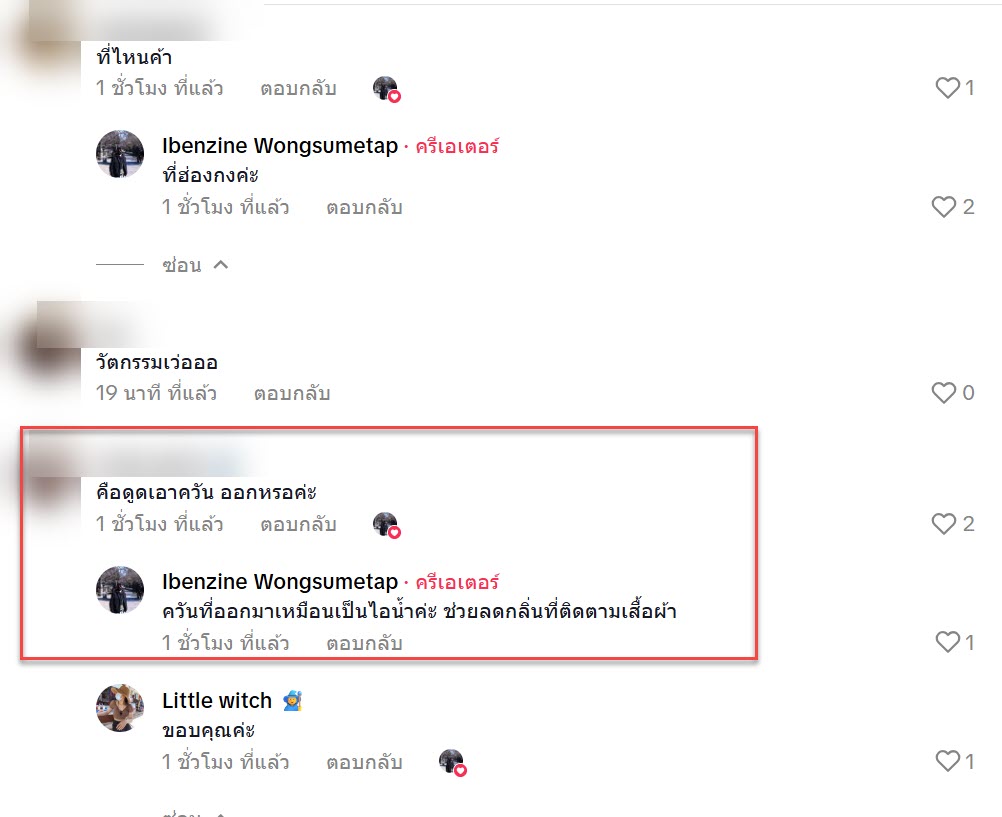
Task: Click creator-liked badge beside "ที่ไหนค้า" comment
Action: (x=387, y=89)
